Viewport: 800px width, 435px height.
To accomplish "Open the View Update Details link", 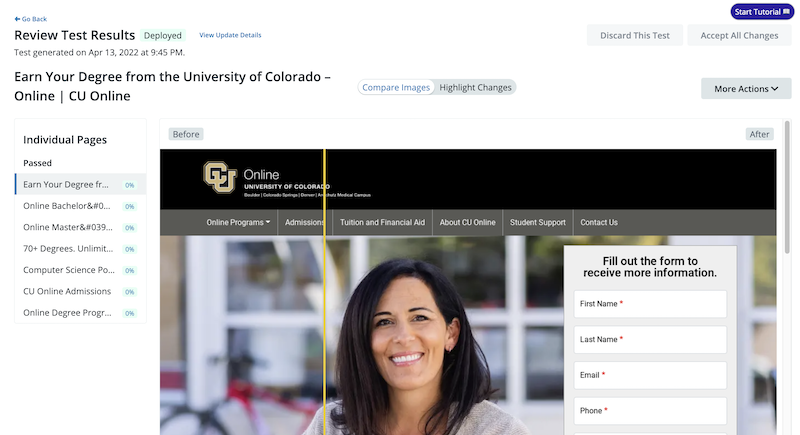I will (230, 35).
